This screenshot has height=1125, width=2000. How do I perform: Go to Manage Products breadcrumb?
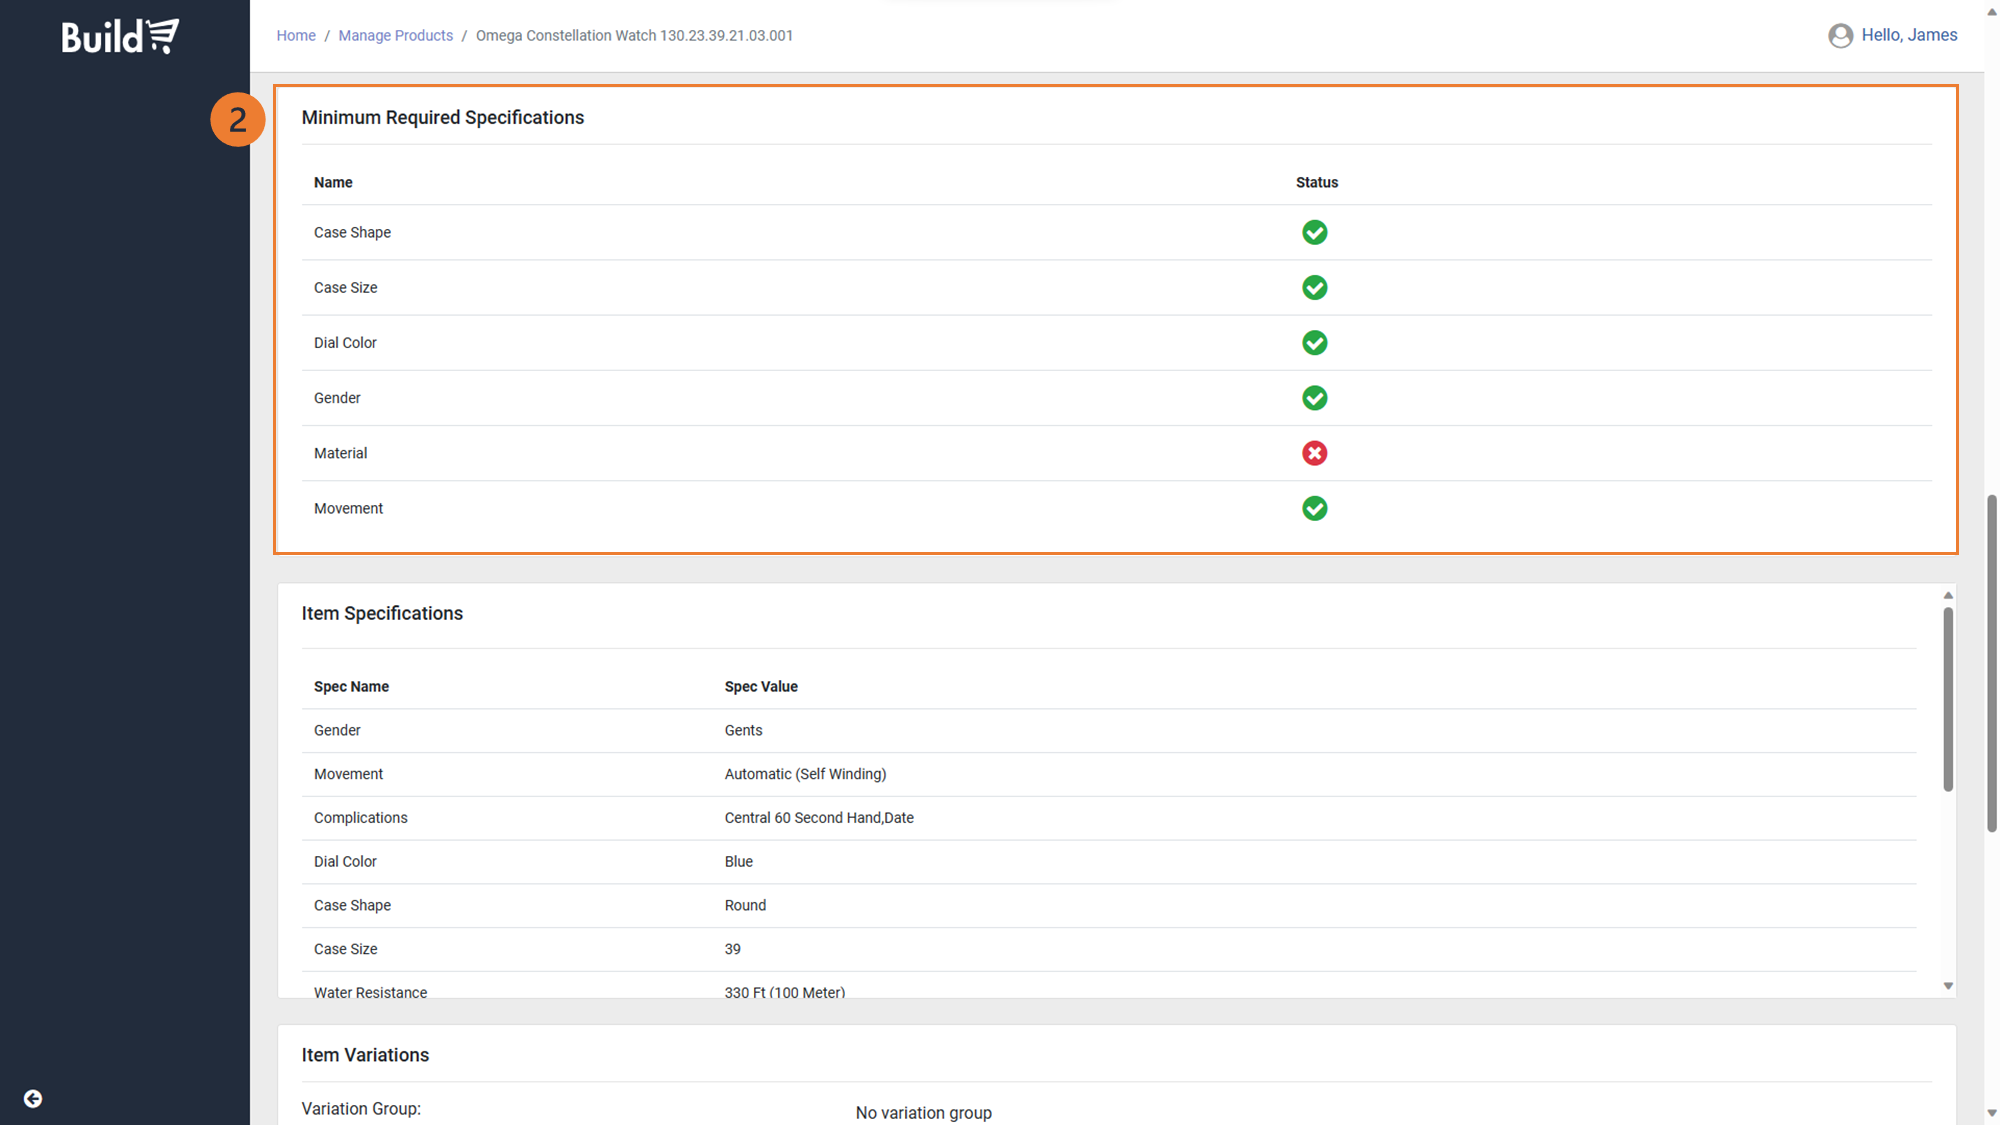(395, 36)
